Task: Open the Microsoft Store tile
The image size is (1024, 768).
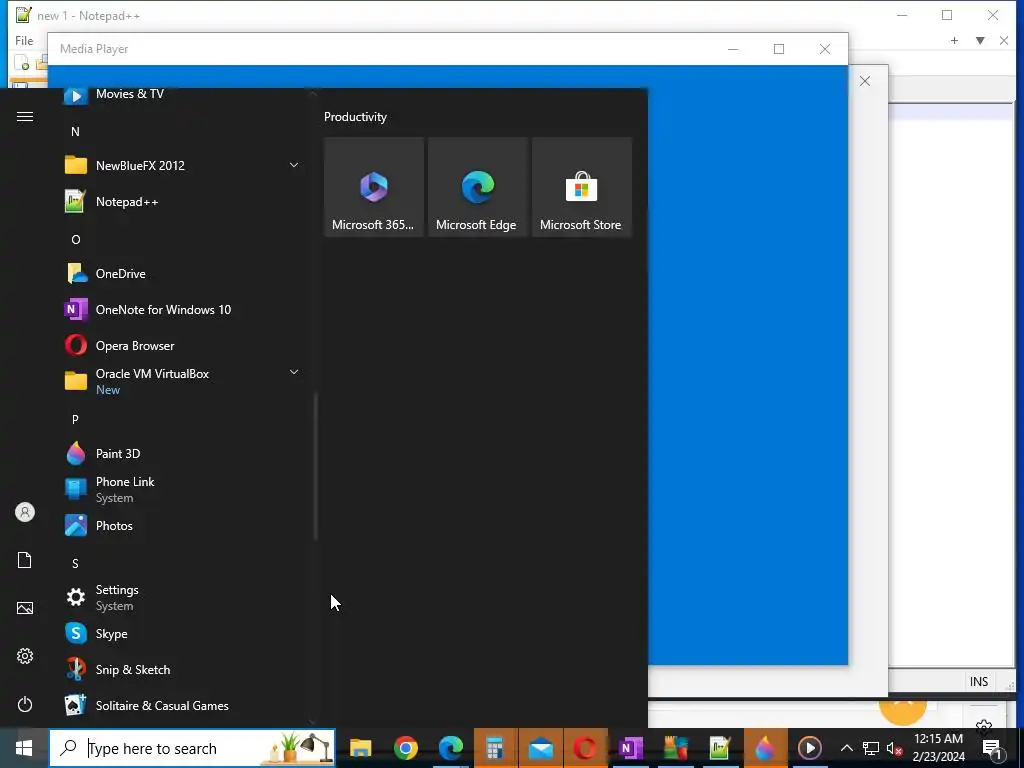Action: tap(581, 187)
